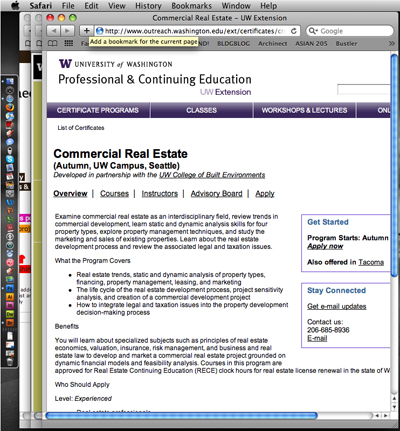Screen dimensions: 400x431
Task: Open the Apple menu
Action: point(15,6)
